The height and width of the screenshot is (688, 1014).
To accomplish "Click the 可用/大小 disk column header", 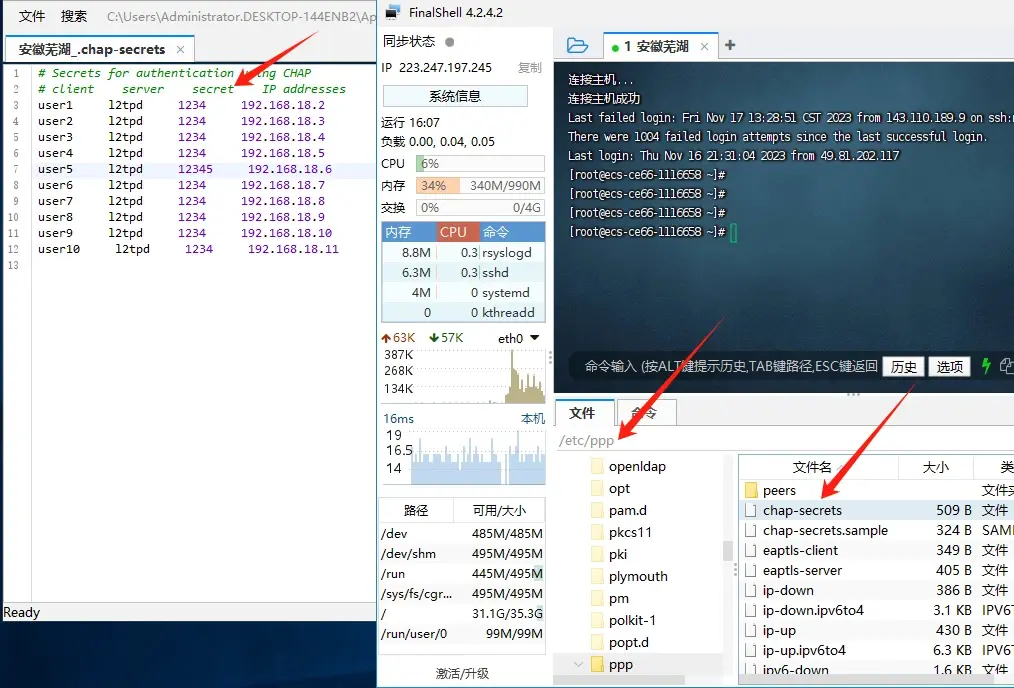I will pyautogui.click(x=499, y=510).
